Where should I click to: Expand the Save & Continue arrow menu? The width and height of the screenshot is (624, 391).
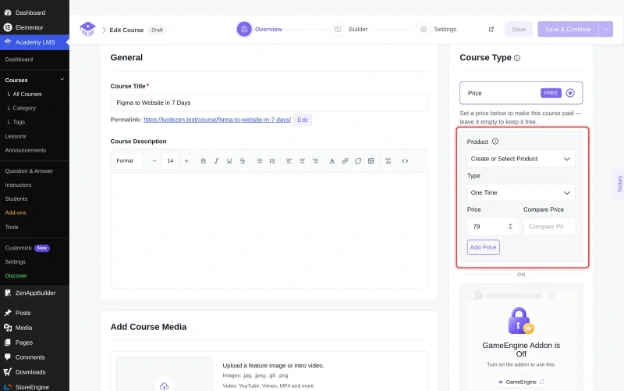[x=606, y=29]
